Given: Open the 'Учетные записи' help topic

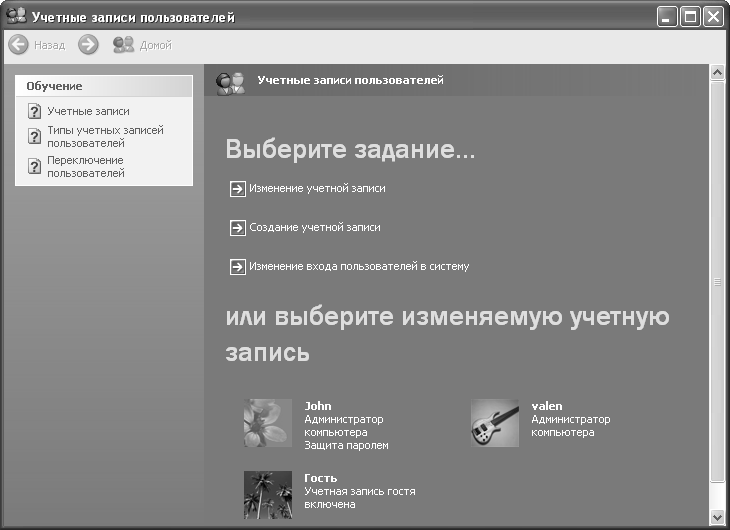Looking at the screenshot, I should click(88, 111).
